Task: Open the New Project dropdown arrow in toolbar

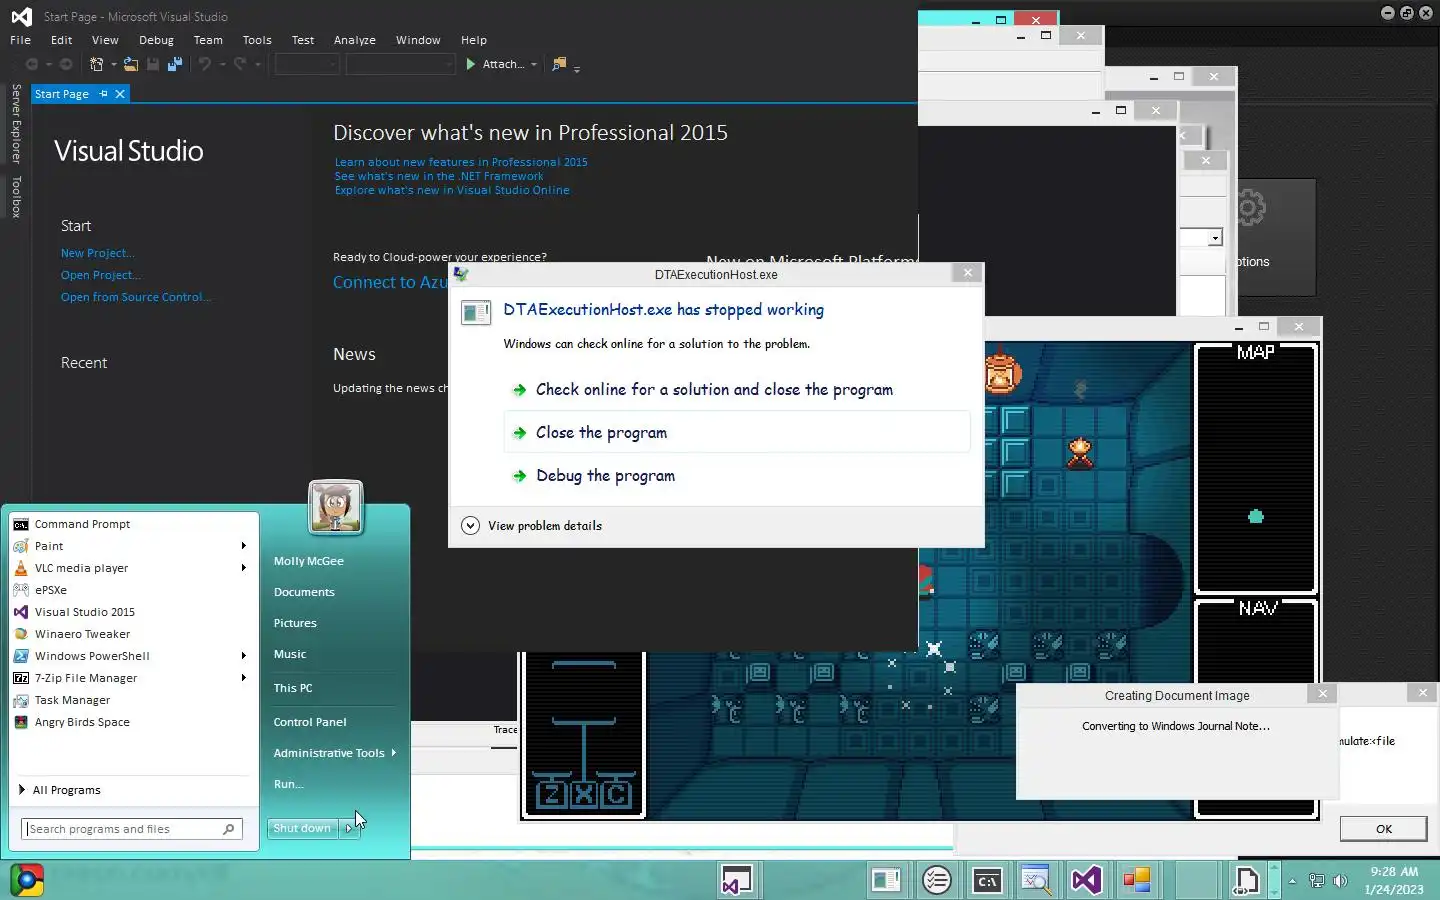Action: tap(113, 65)
